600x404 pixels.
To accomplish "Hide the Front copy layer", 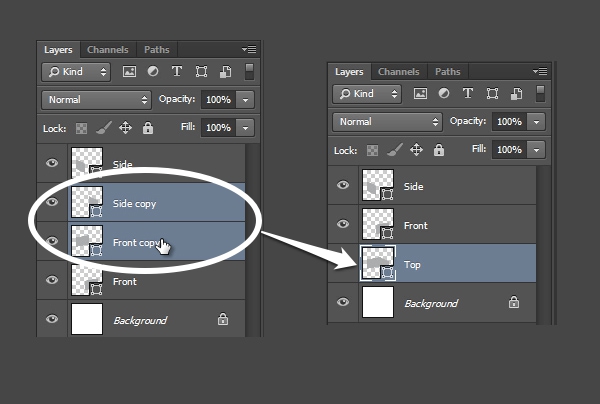I will 52,241.
